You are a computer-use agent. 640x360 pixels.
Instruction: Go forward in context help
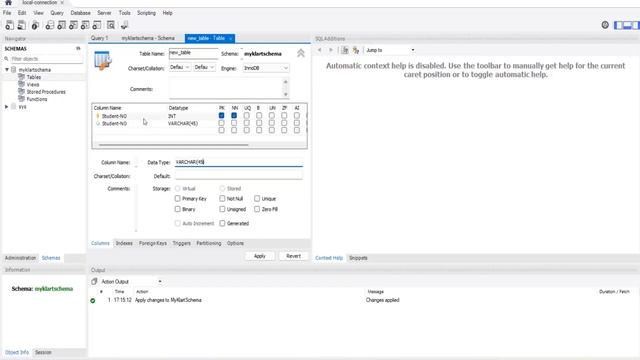coord(331,50)
